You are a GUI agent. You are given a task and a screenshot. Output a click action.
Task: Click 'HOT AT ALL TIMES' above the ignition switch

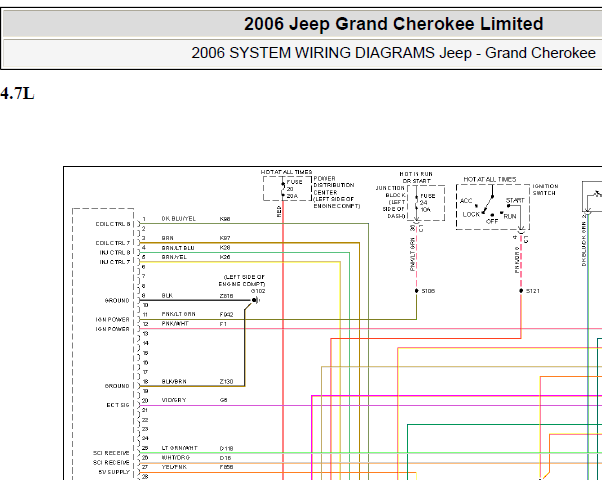tap(490, 179)
